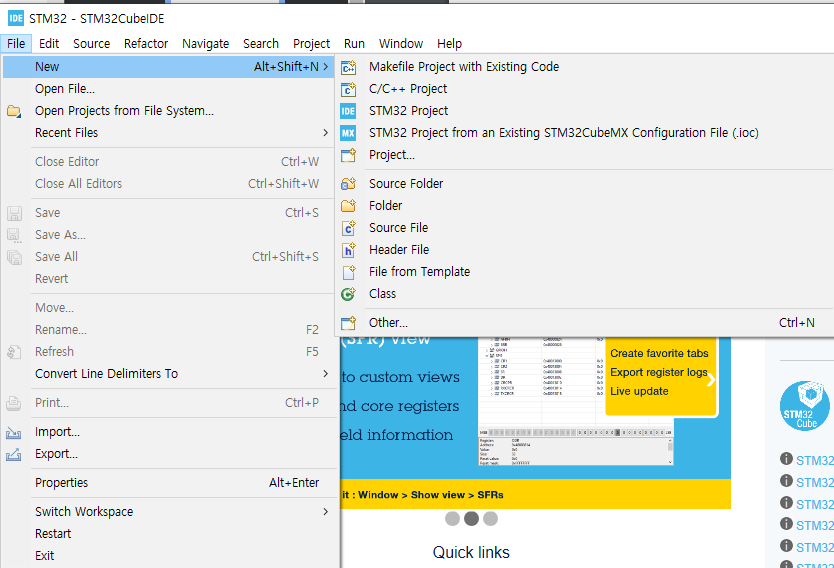Click the Folder icon in New submenu
The width and height of the screenshot is (834, 568).
348,206
